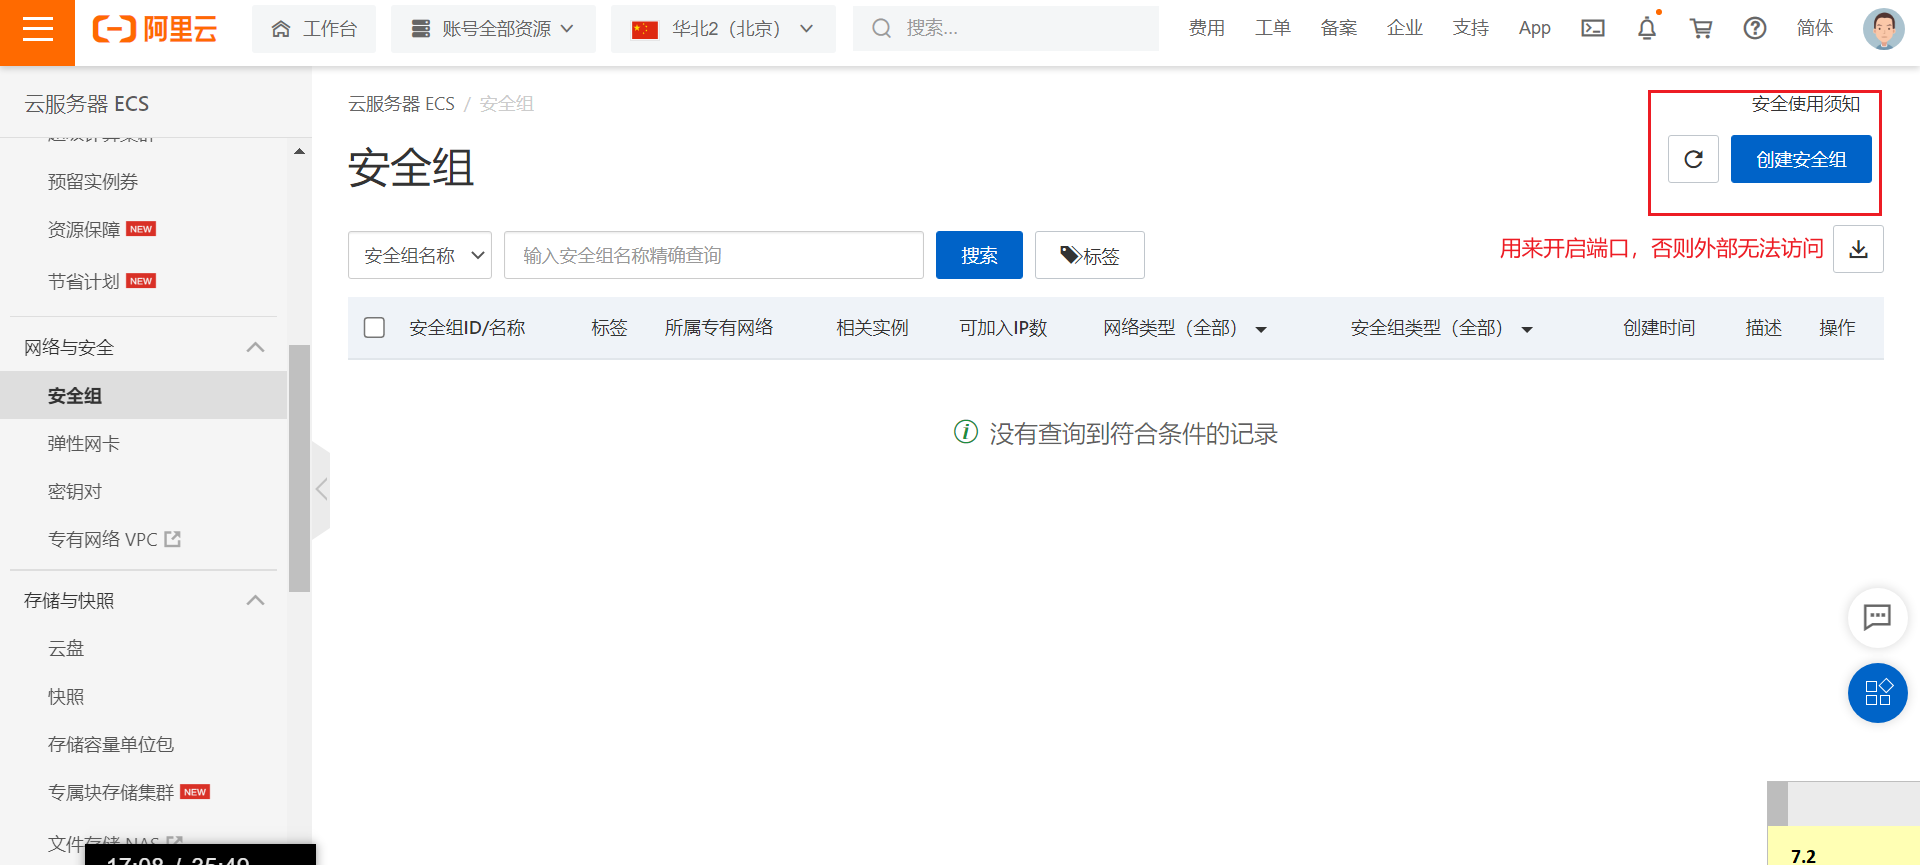The width and height of the screenshot is (1920, 865).
Task: Open the 标签 tag filter
Action: 1090,255
